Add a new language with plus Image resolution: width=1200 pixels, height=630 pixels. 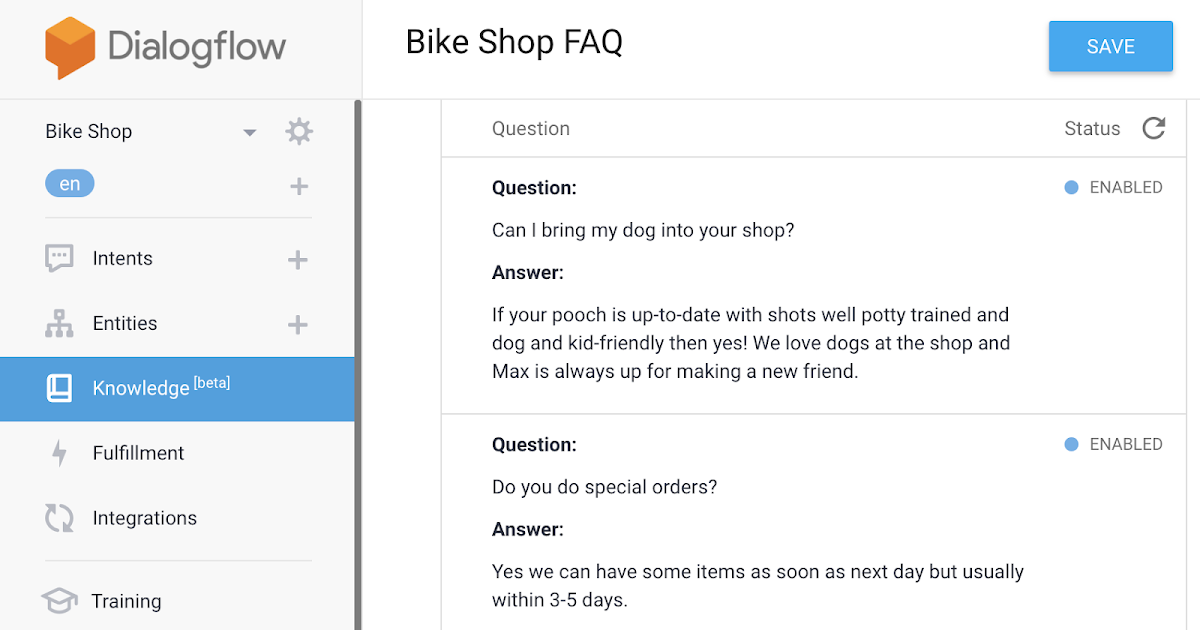click(x=299, y=186)
